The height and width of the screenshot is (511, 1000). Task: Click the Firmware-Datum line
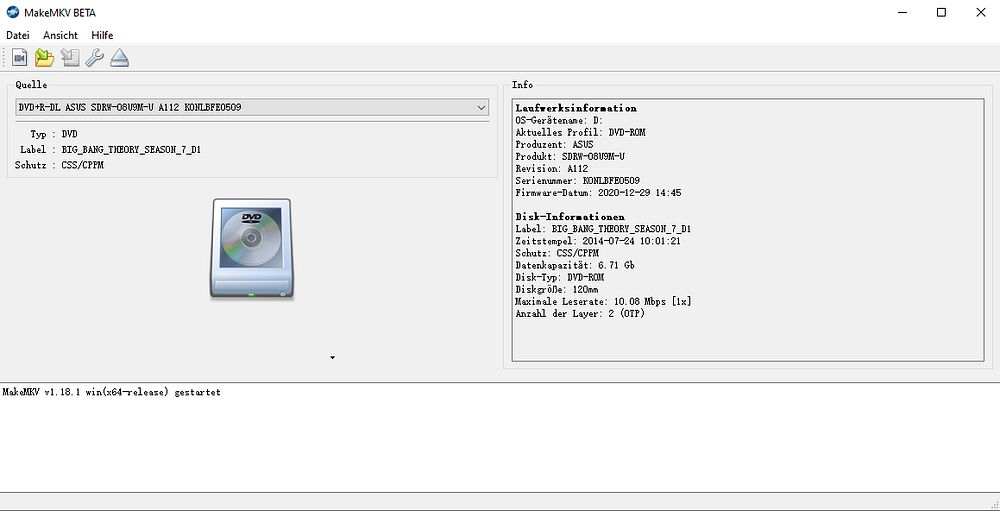click(598, 193)
